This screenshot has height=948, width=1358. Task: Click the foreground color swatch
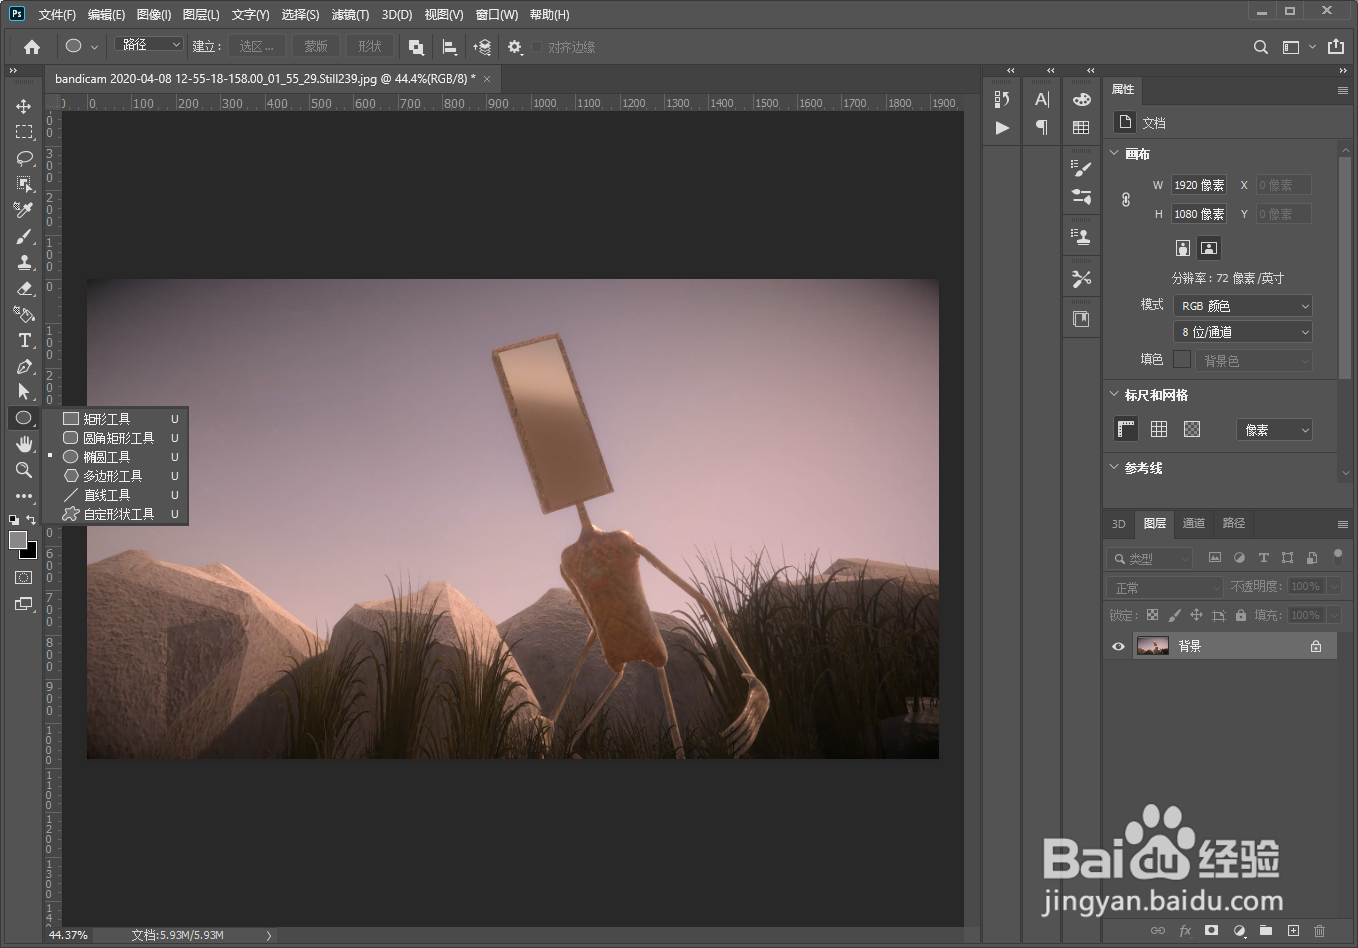click(x=18, y=540)
